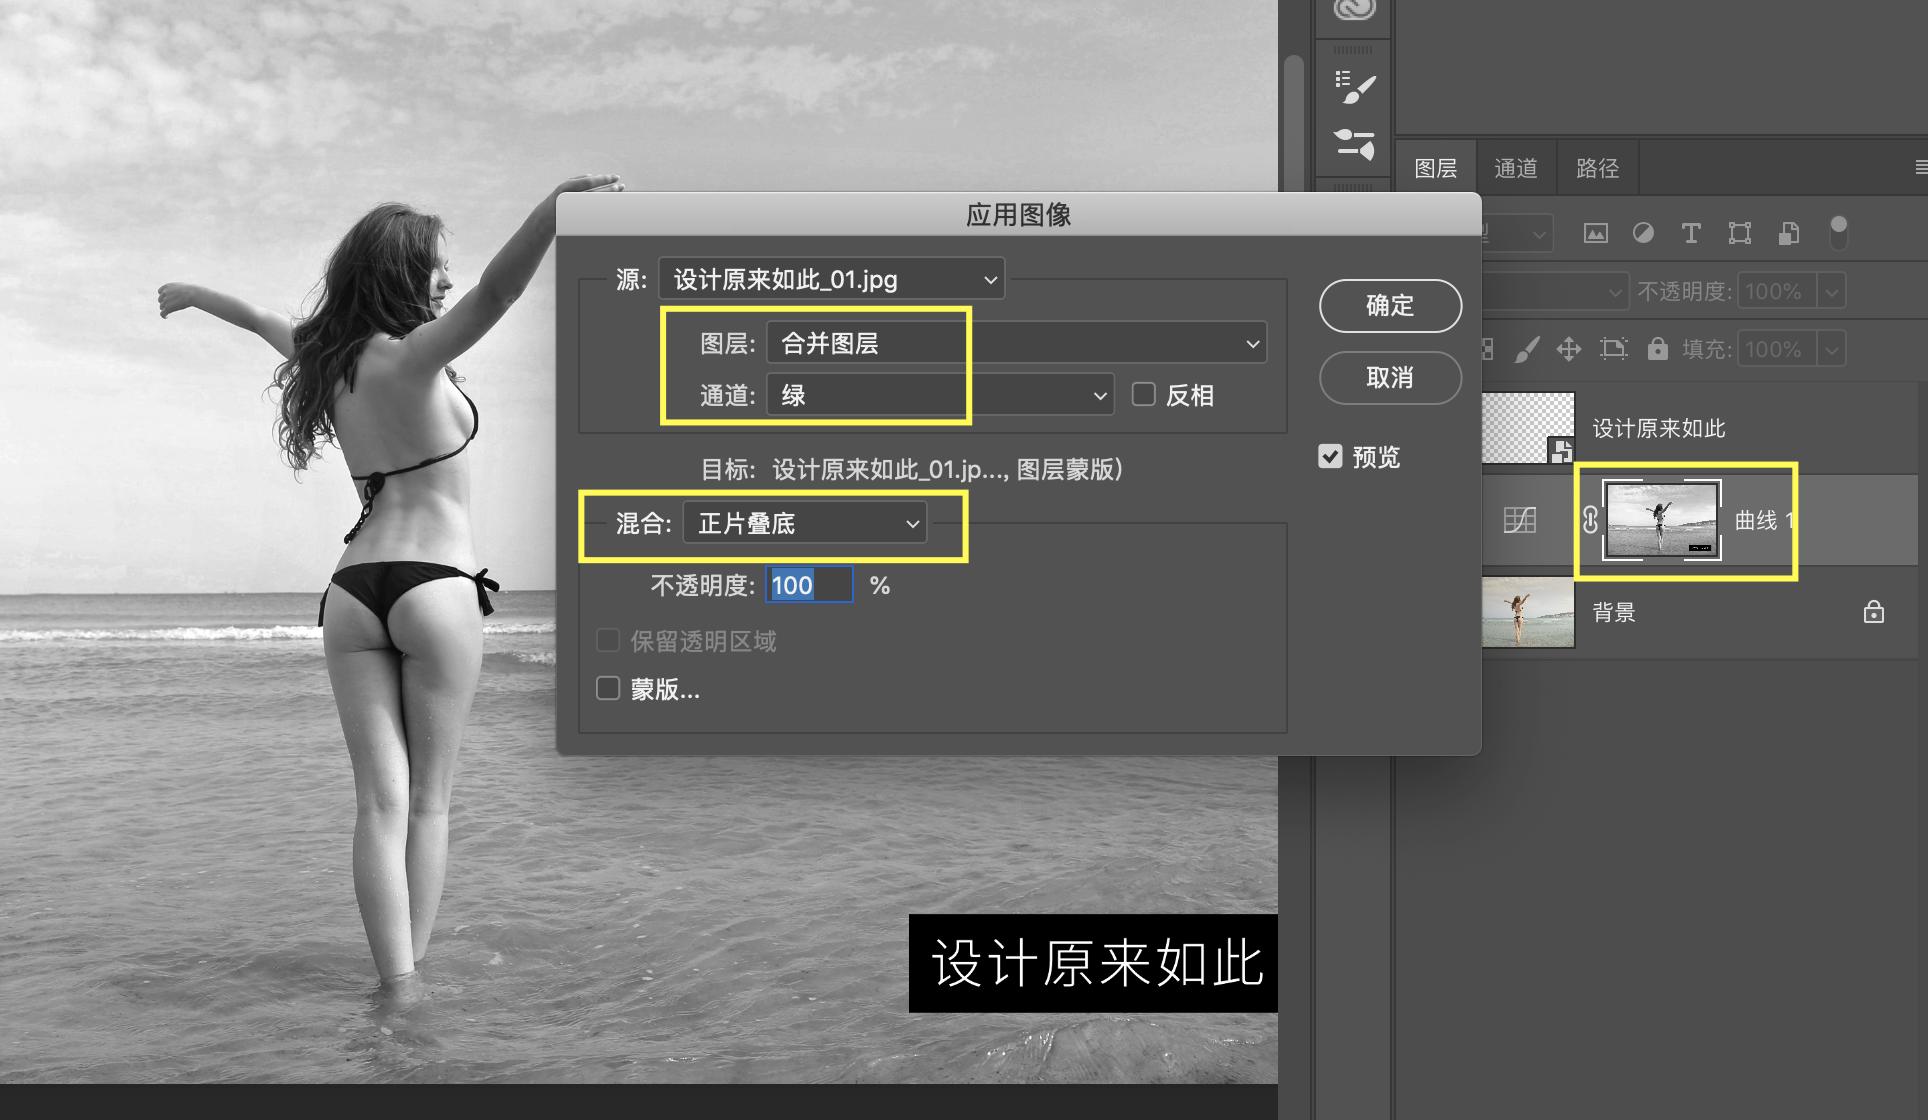This screenshot has height=1120, width=1928.
Task: Click the 取消 (Cancel) button
Action: coord(1390,378)
